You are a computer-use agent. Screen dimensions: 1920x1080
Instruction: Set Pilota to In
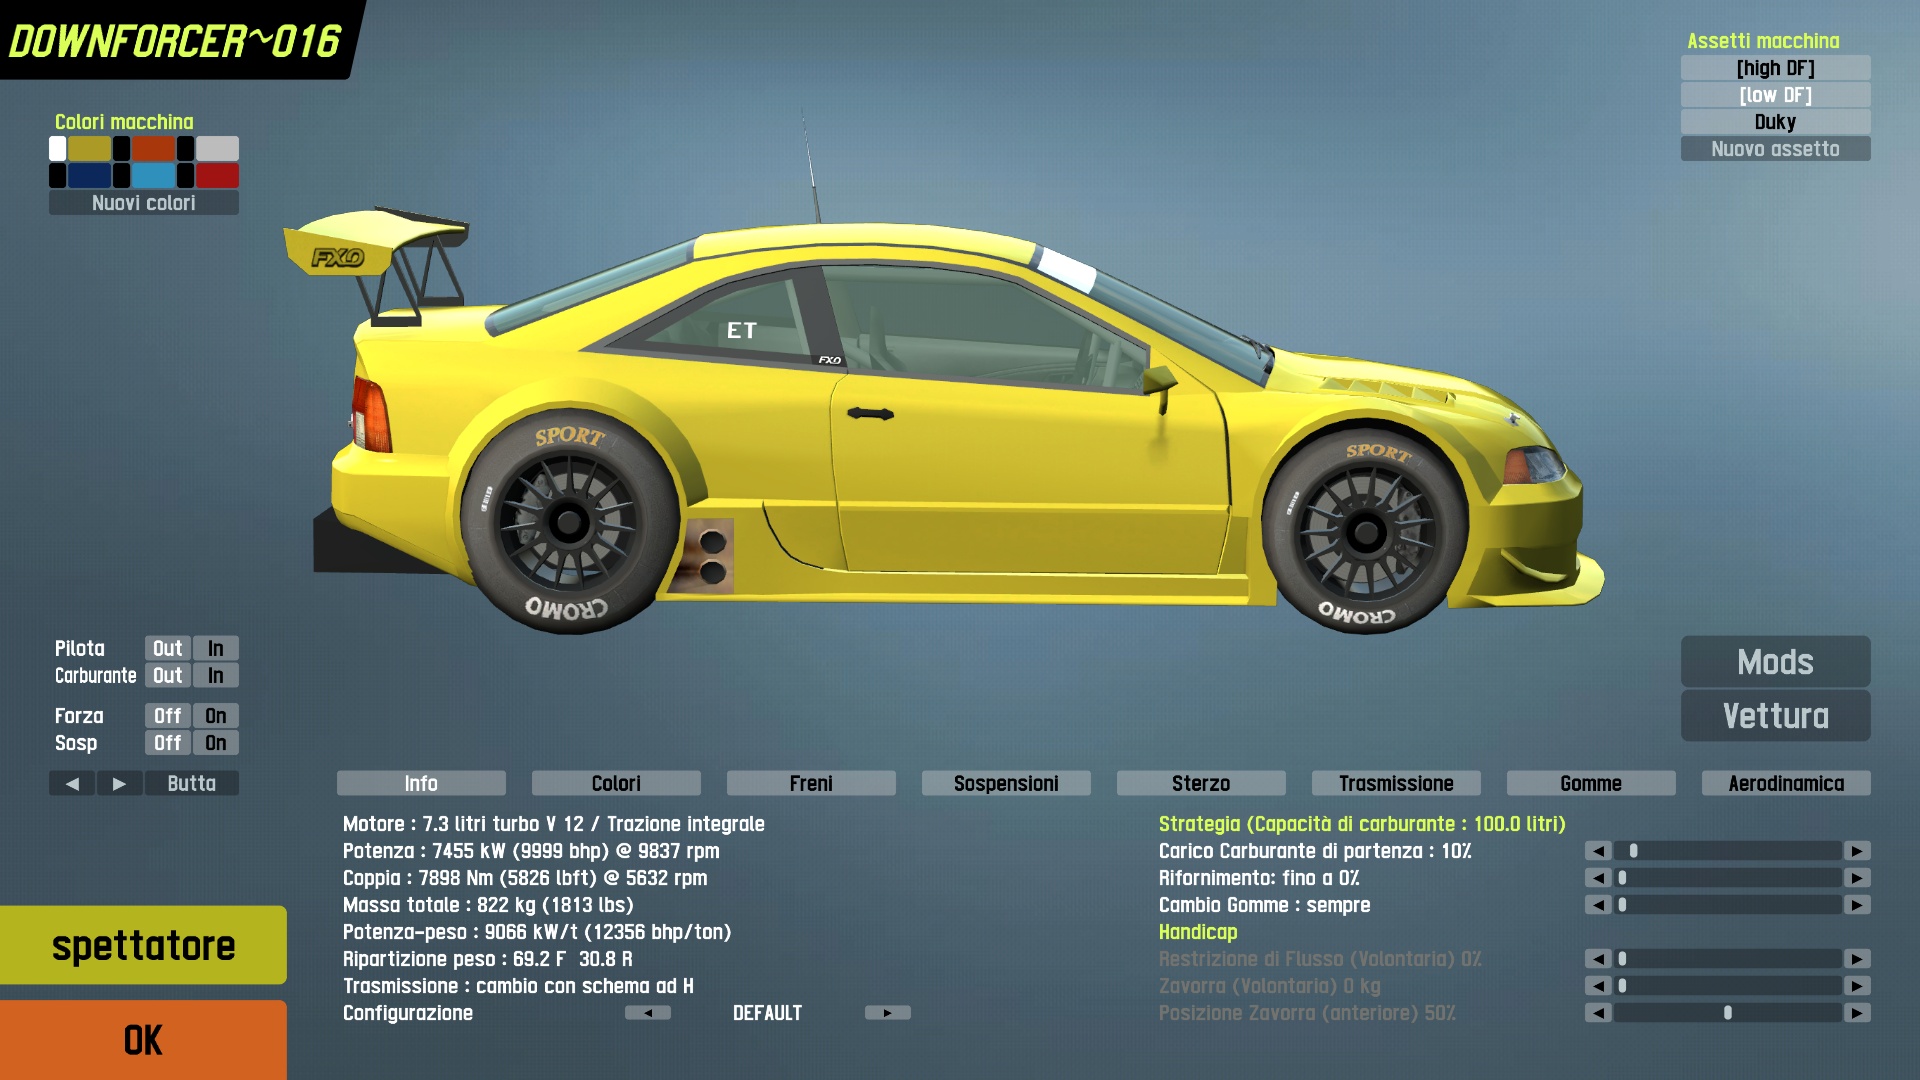(x=215, y=649)
